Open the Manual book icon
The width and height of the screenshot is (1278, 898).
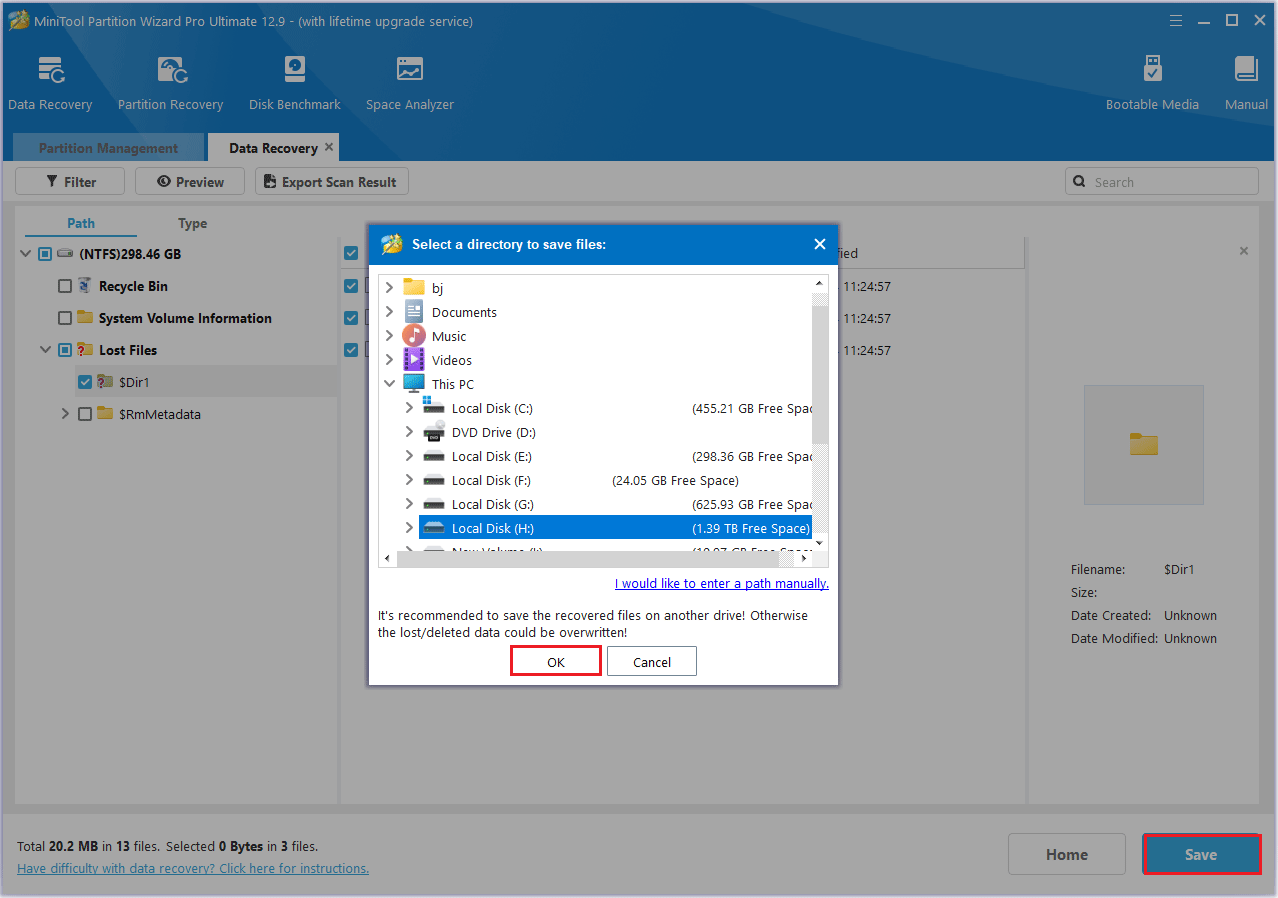click(x=1245, y=72)
